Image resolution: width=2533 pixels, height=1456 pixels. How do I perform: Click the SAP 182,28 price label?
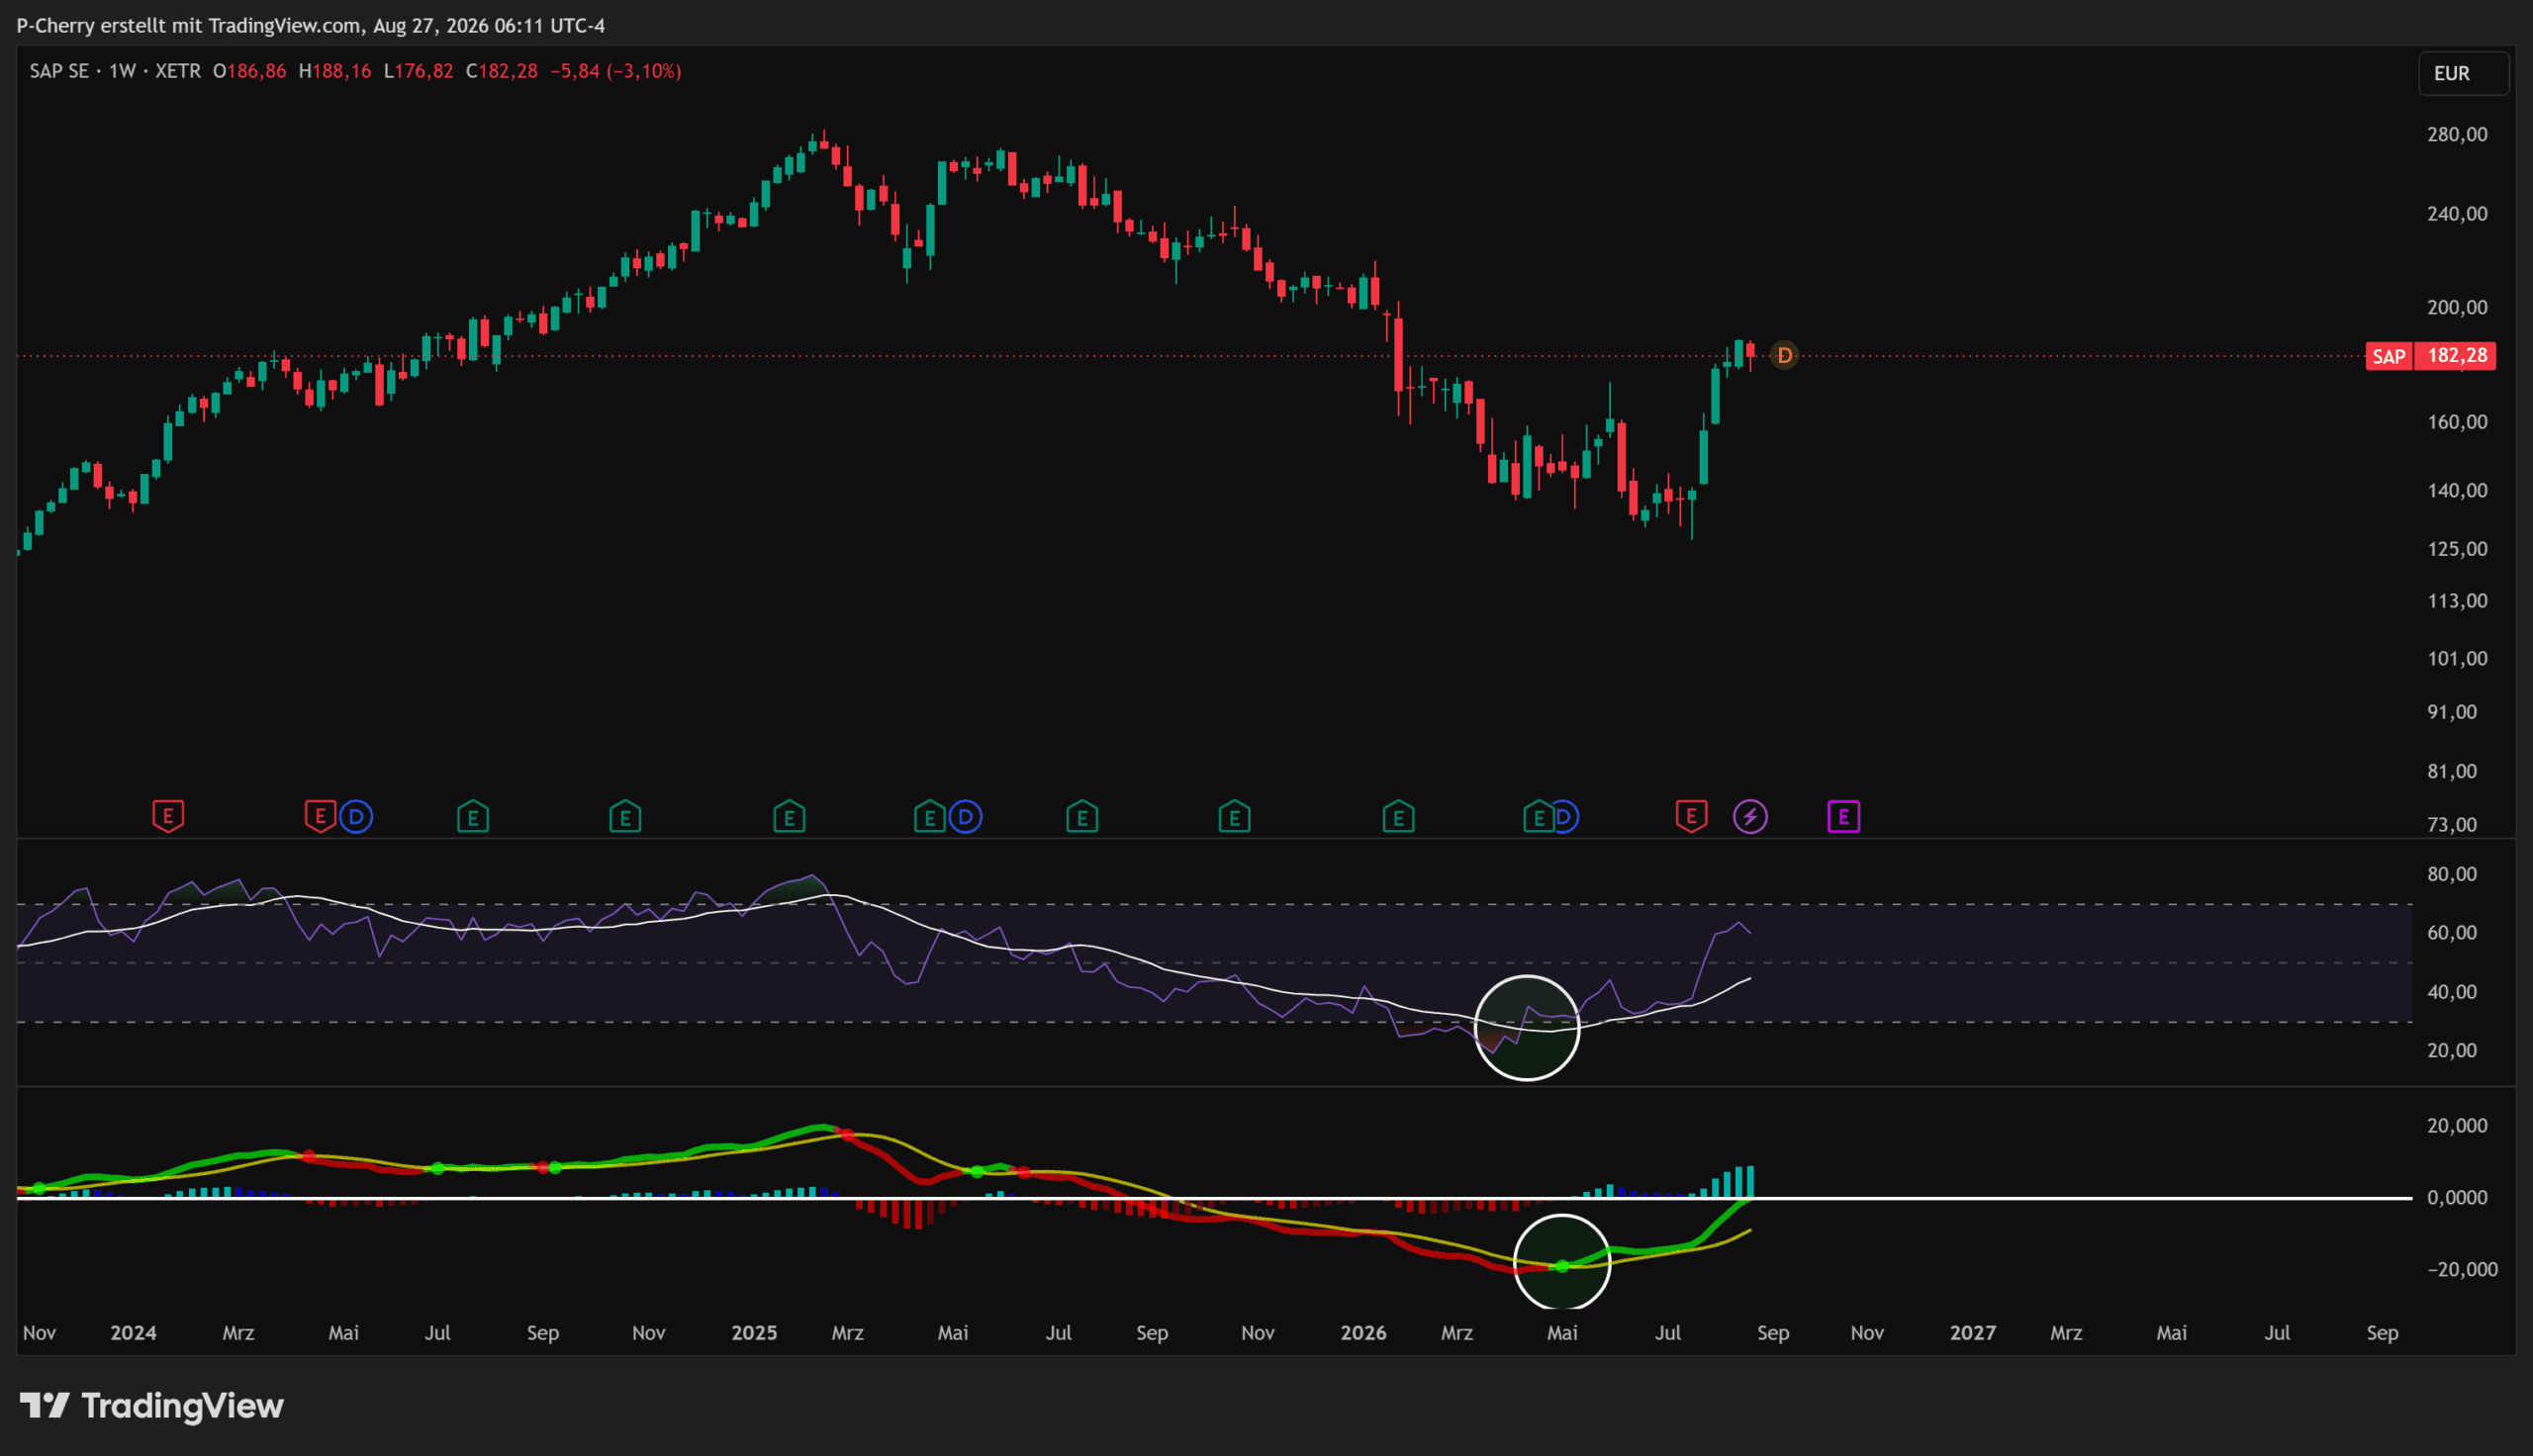[2430, 356]
